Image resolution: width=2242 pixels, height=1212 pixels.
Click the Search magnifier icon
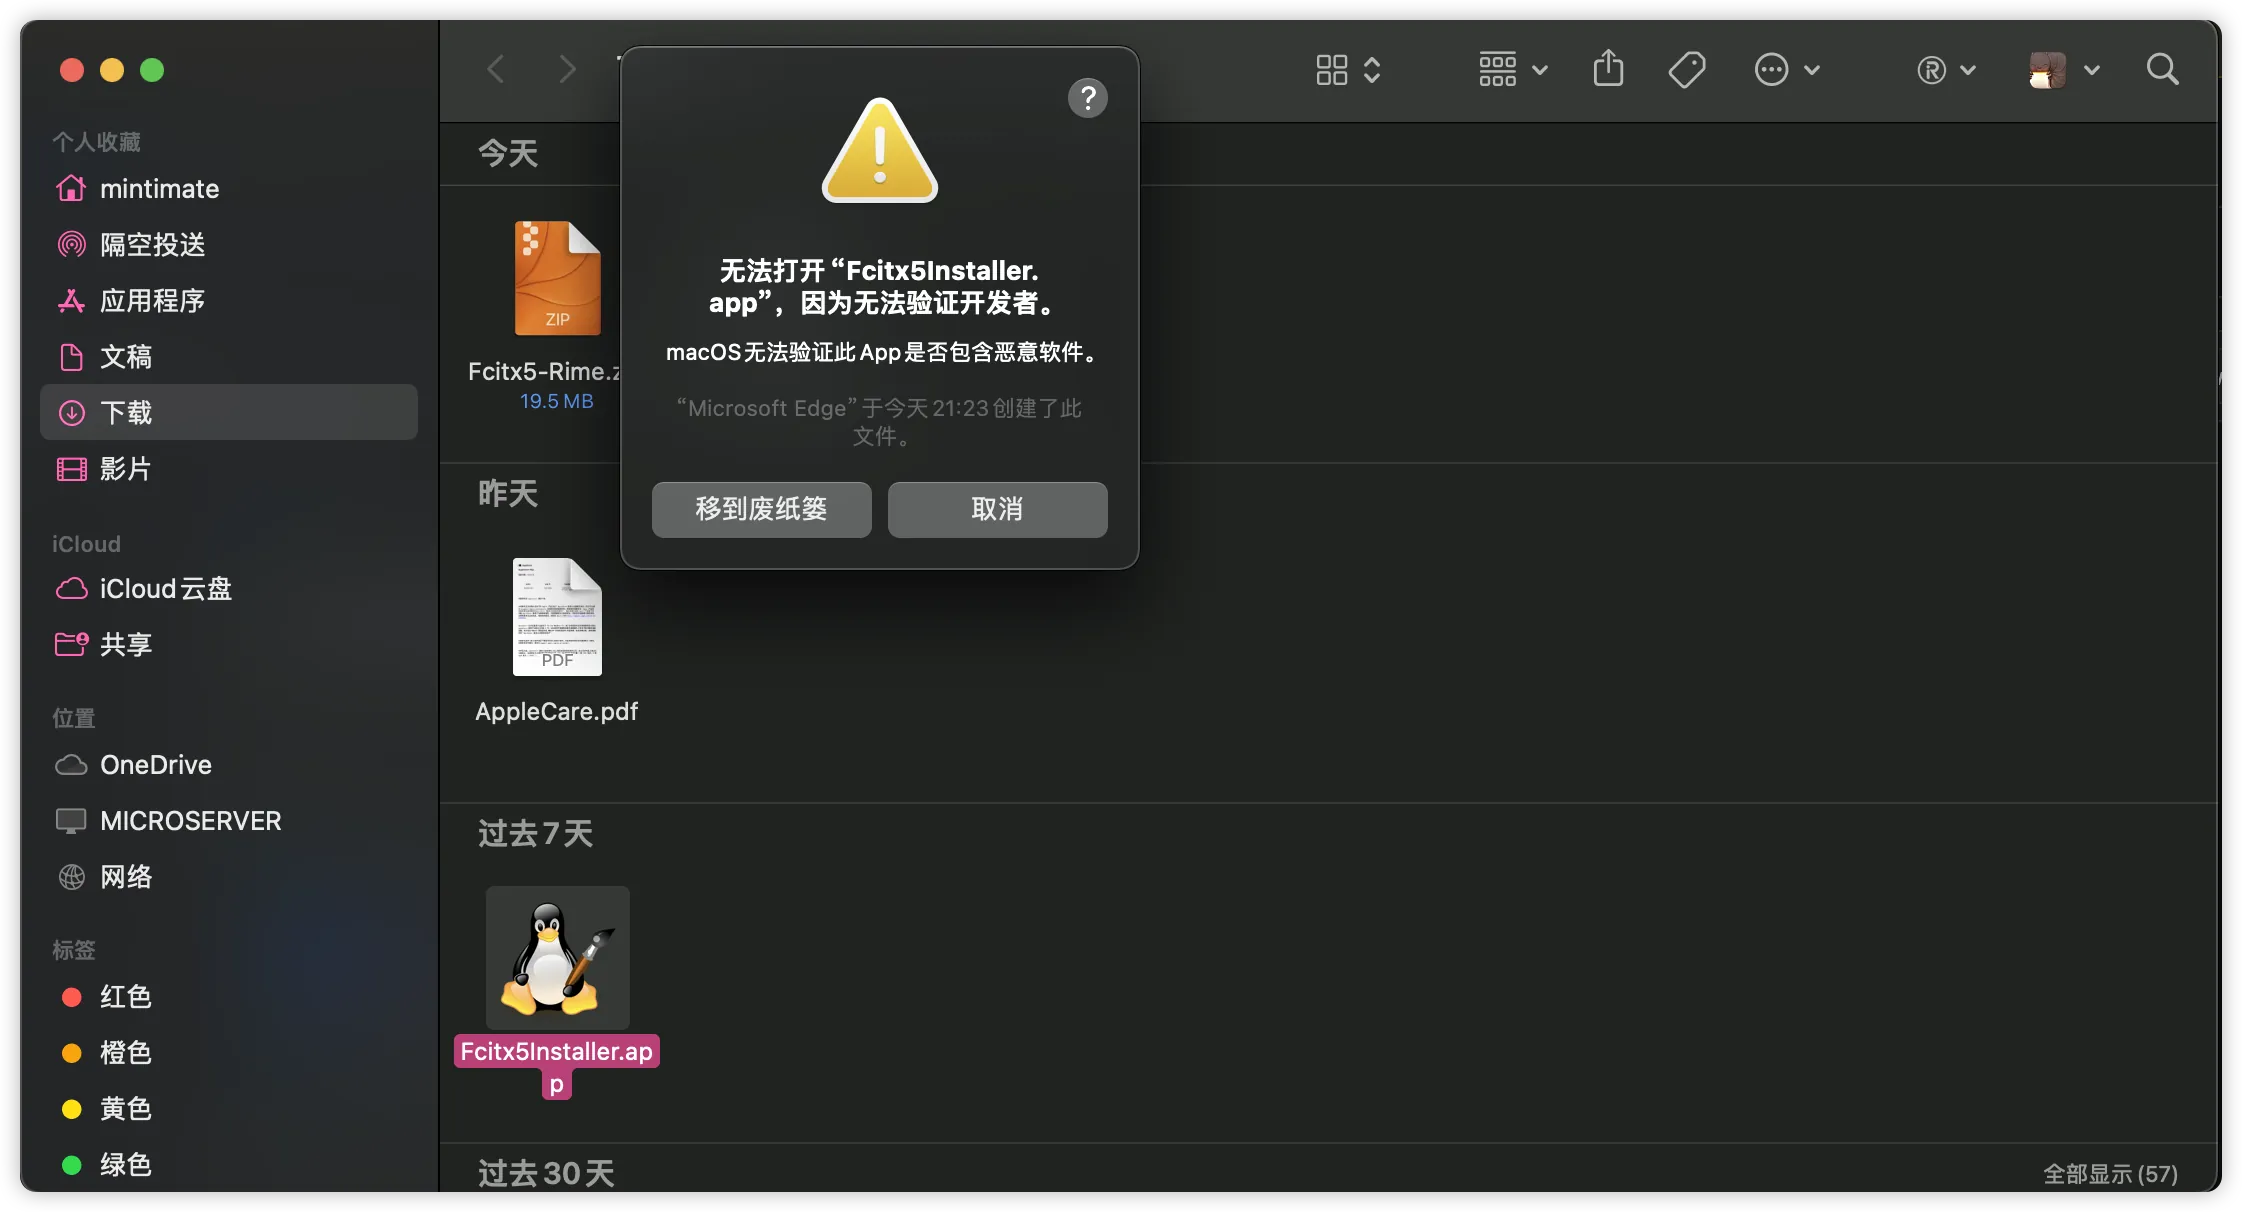point(2162,69)
